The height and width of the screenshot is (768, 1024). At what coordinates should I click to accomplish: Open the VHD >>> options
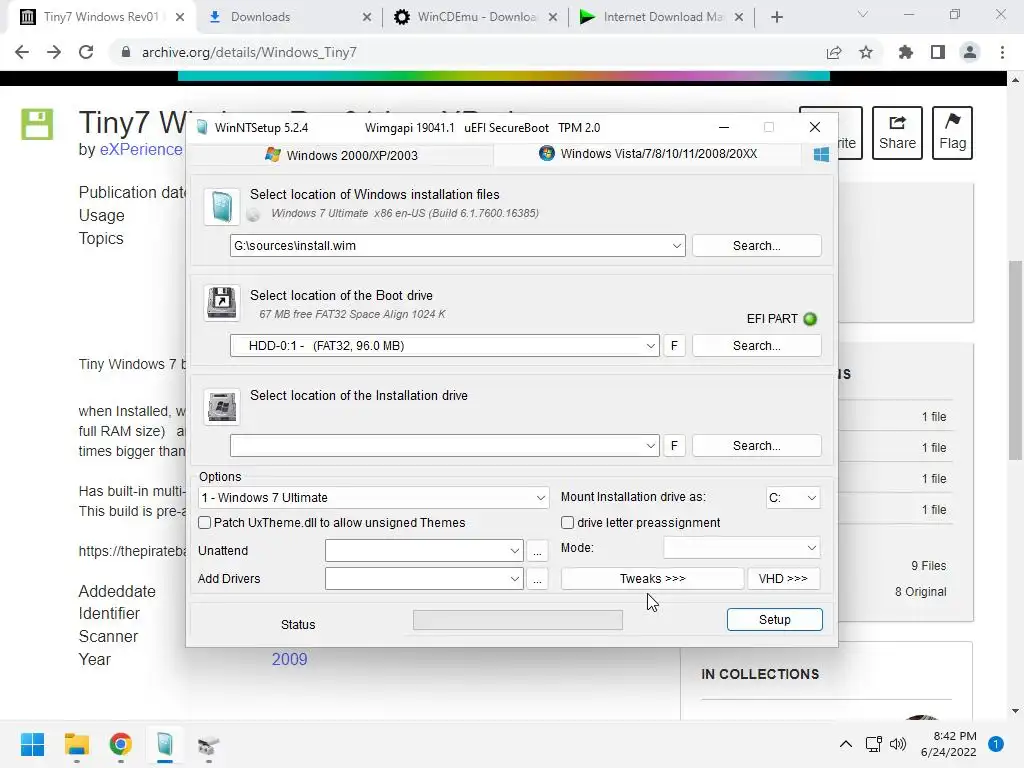783,579
